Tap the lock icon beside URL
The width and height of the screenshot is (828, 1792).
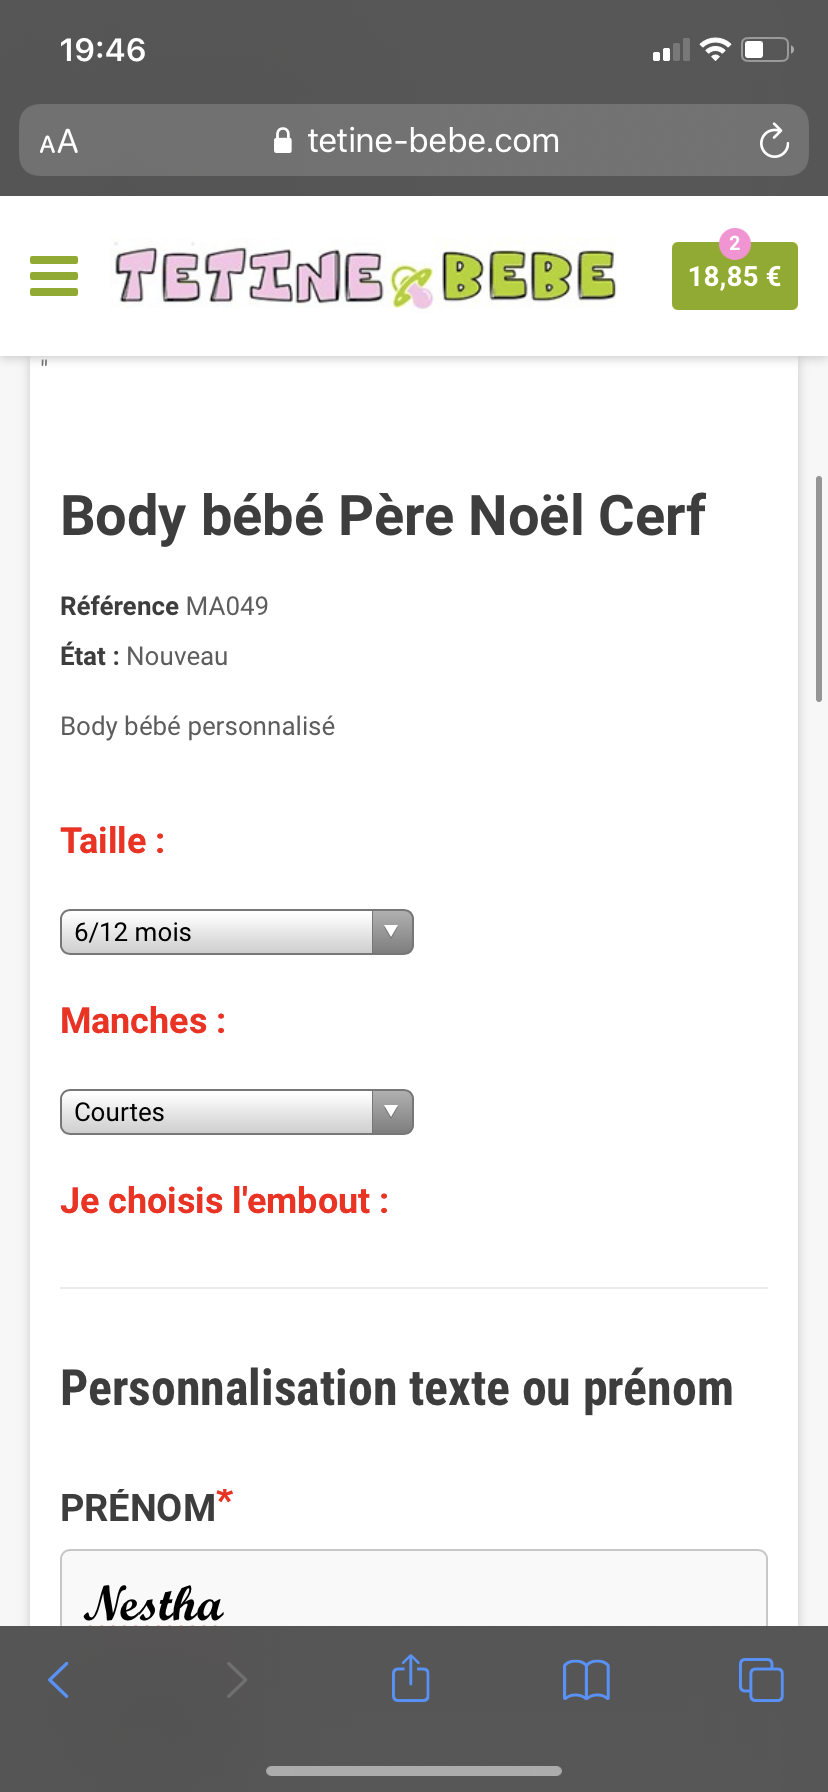(x=283, y=141)
